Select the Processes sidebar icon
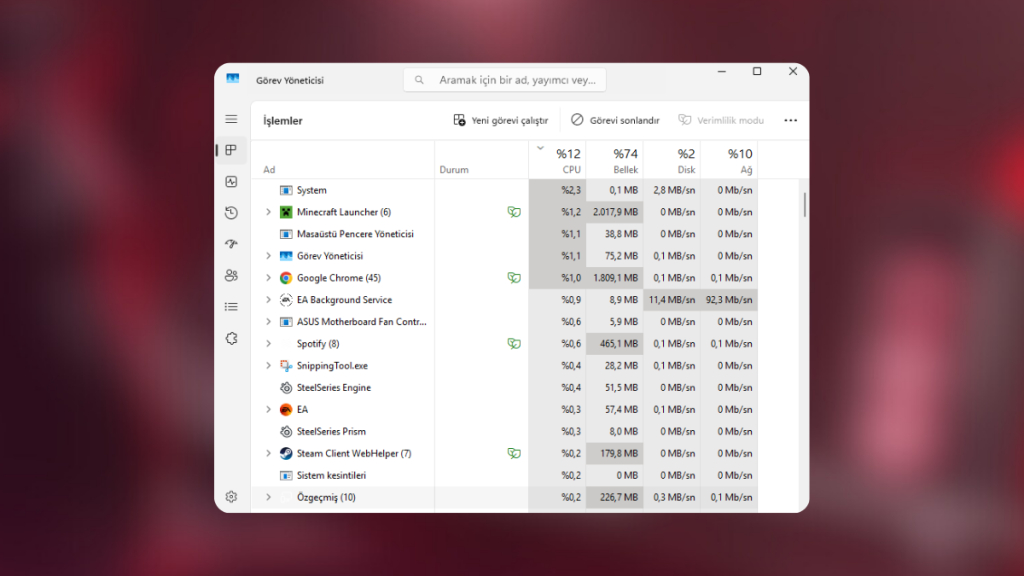Viewport: 1024px width, 576px height. 231,150
